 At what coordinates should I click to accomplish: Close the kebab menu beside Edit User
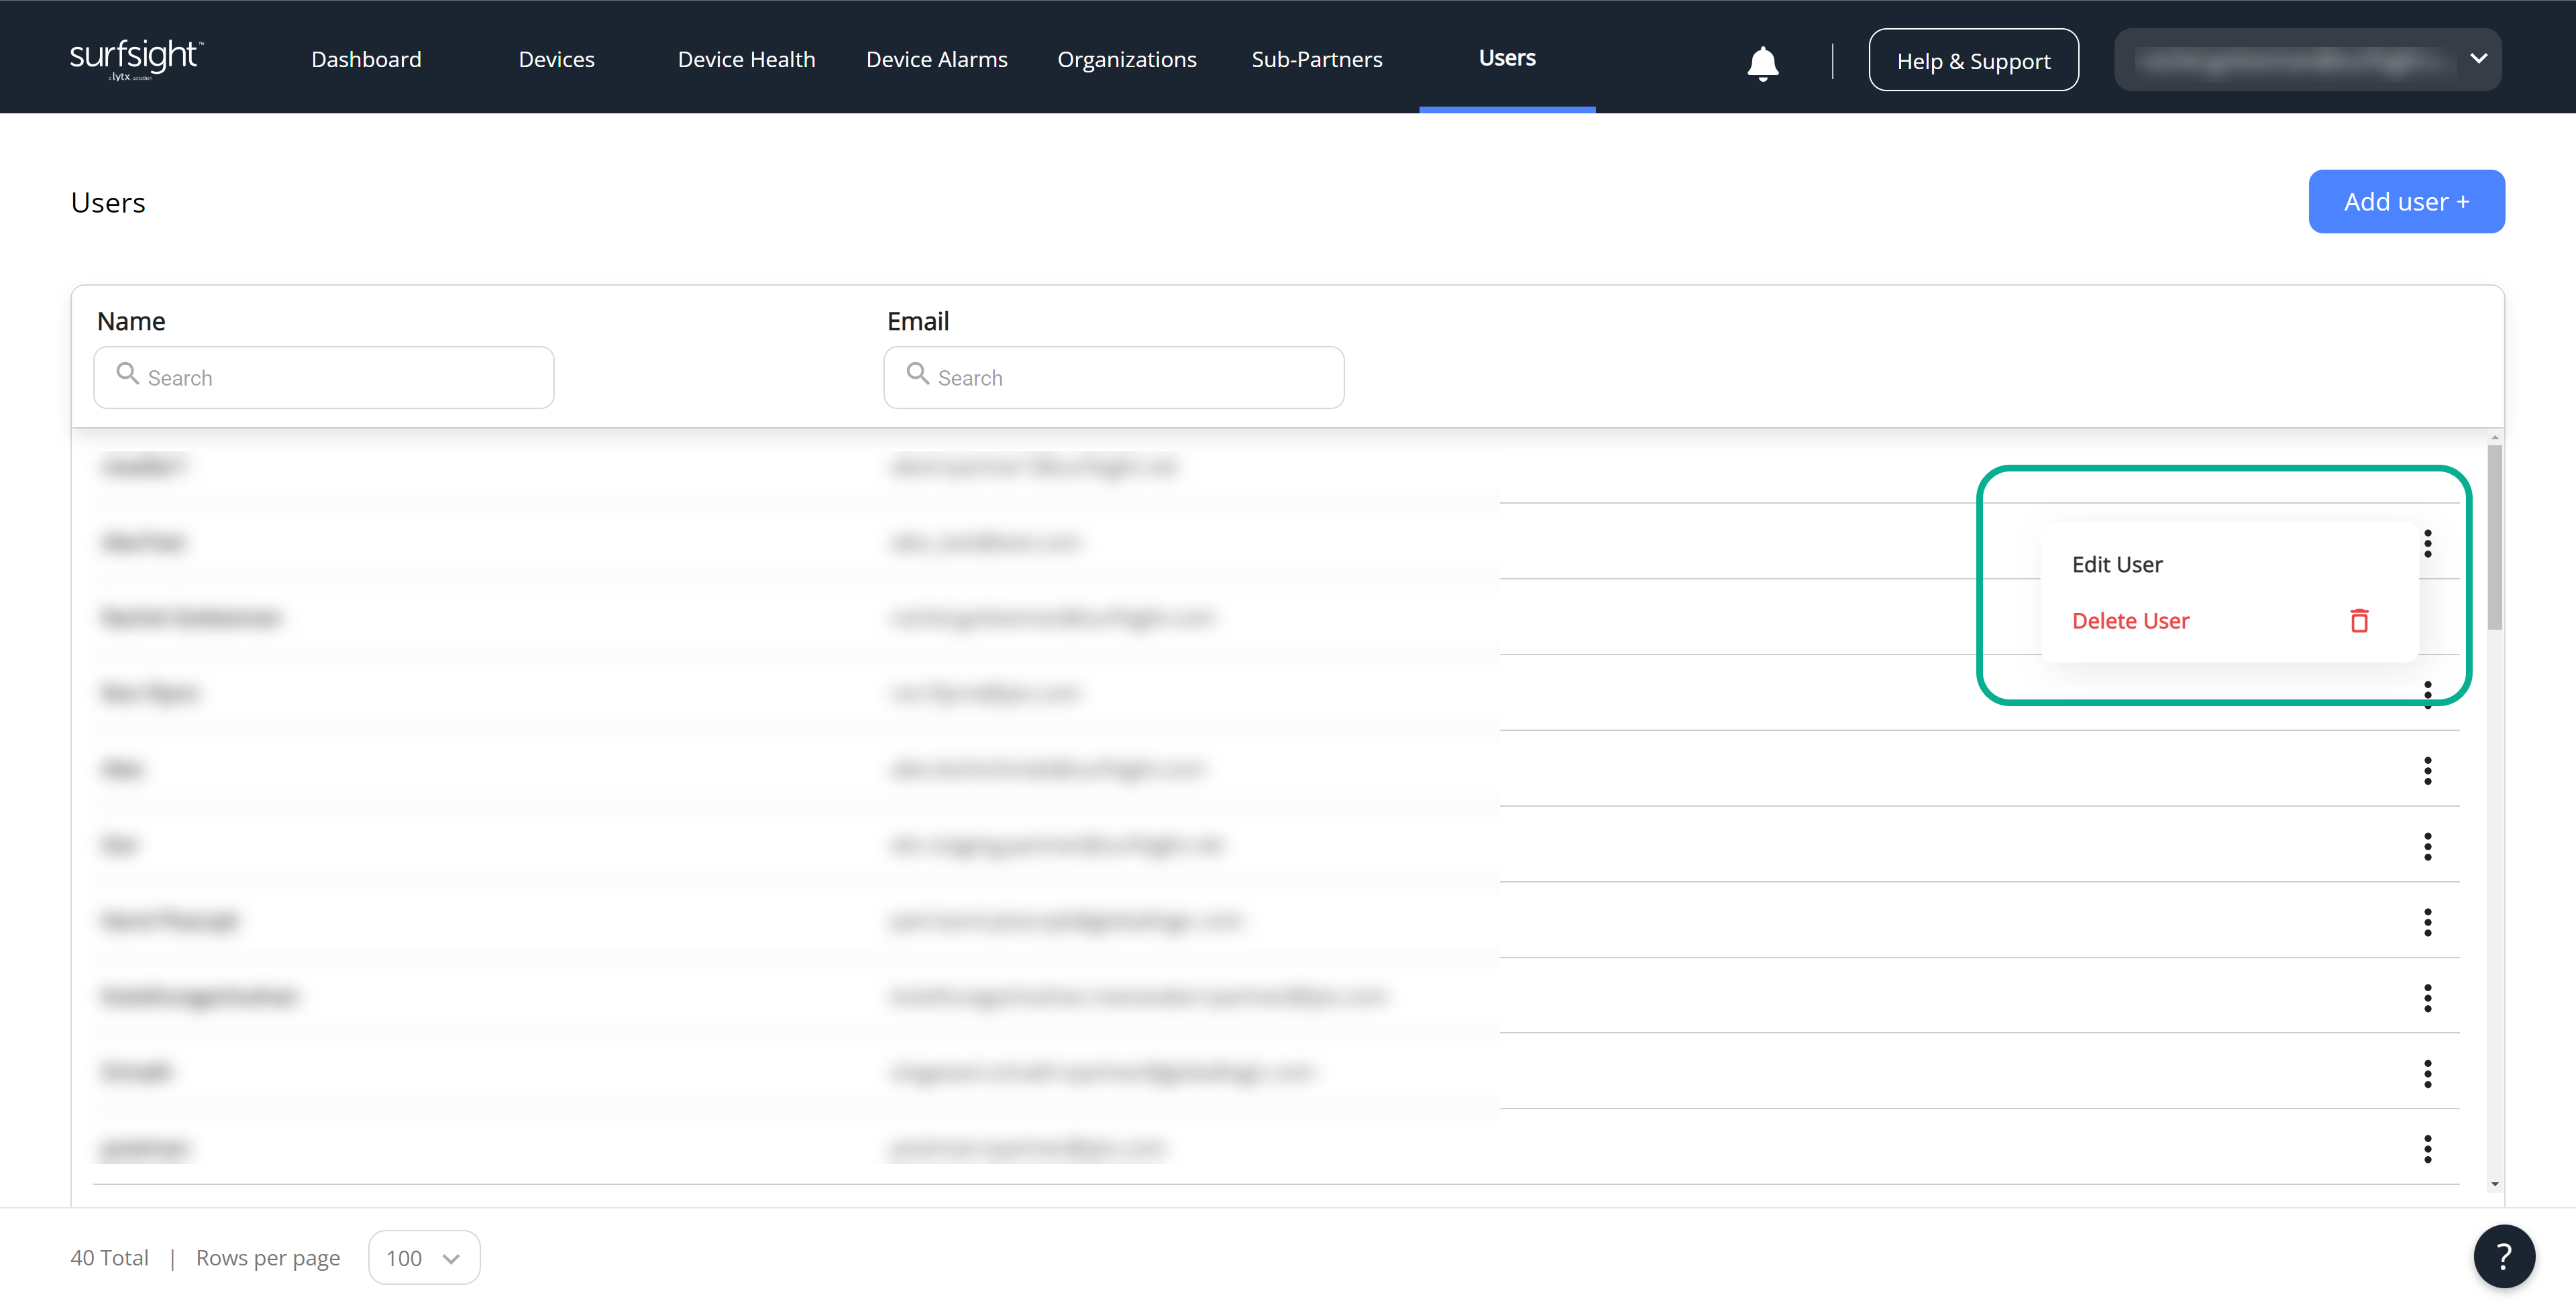tap(2427, 544)
